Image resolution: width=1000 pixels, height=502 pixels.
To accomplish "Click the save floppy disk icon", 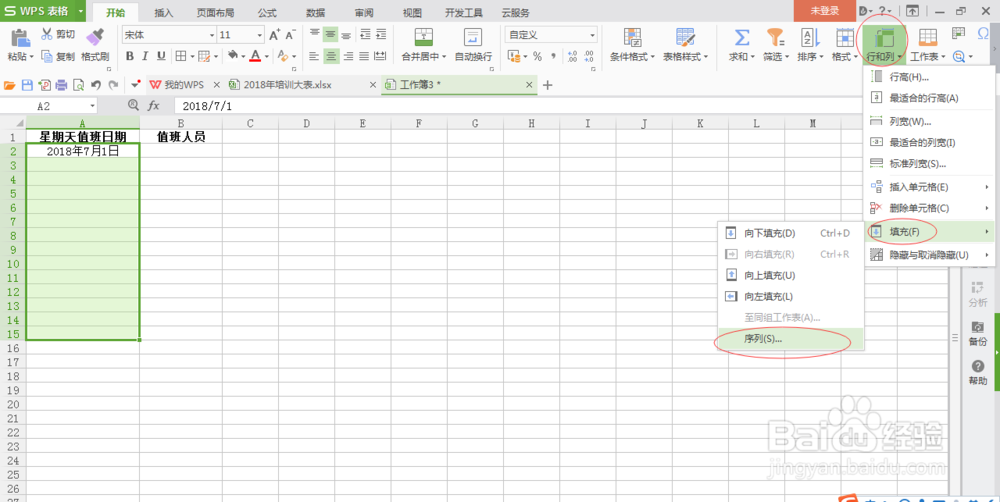I will [27, 85].
